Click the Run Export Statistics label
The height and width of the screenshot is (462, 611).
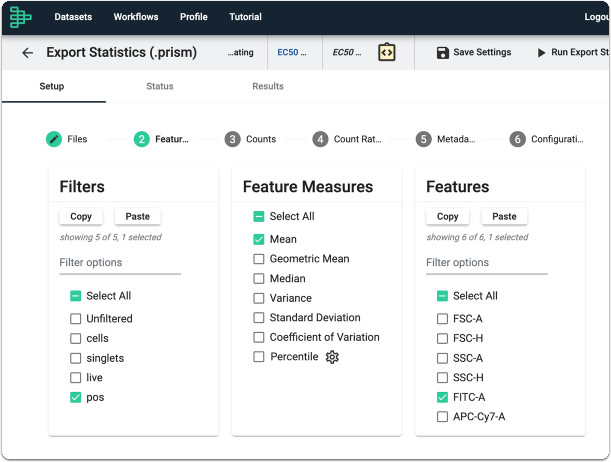pyautogui.click(x=580, y=52)
